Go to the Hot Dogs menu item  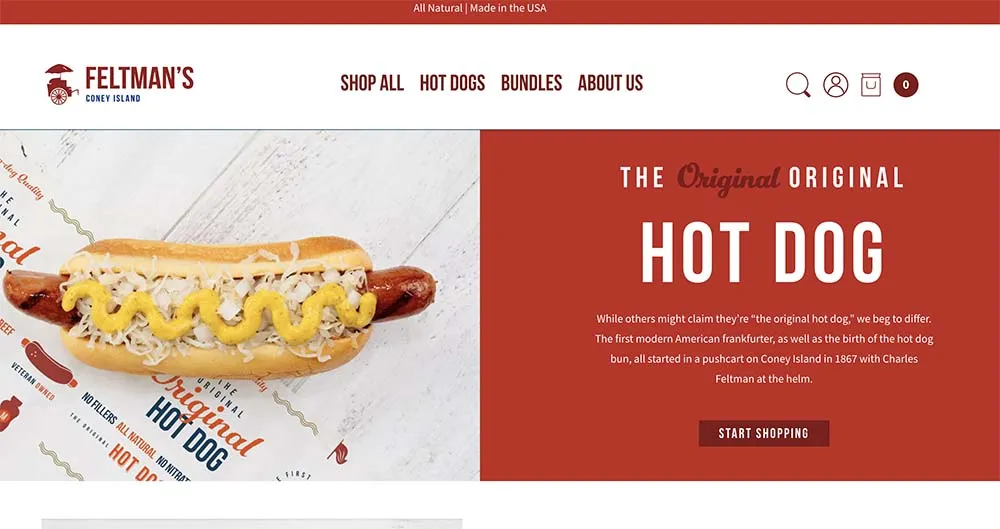452,83
